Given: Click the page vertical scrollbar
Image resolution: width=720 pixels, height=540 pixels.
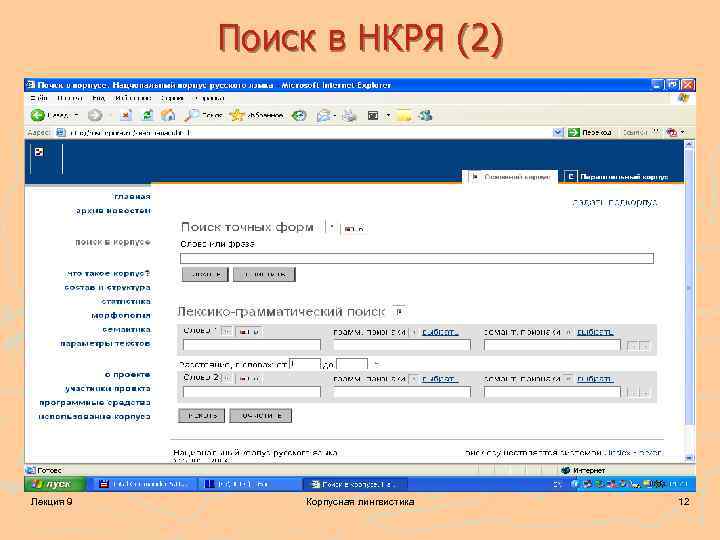Looking at the screenshot, I should coord(689,301).
